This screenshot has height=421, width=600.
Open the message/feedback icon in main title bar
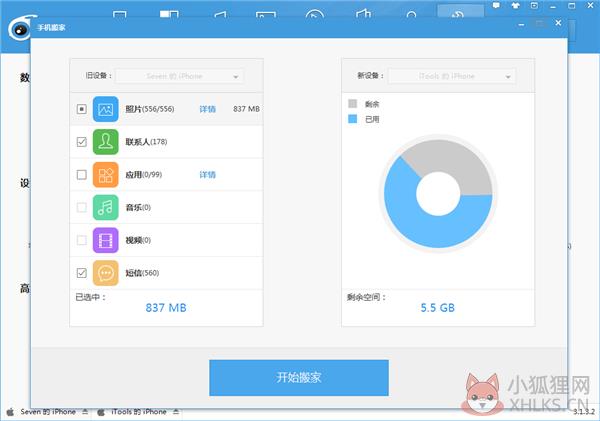click(496, 5)
